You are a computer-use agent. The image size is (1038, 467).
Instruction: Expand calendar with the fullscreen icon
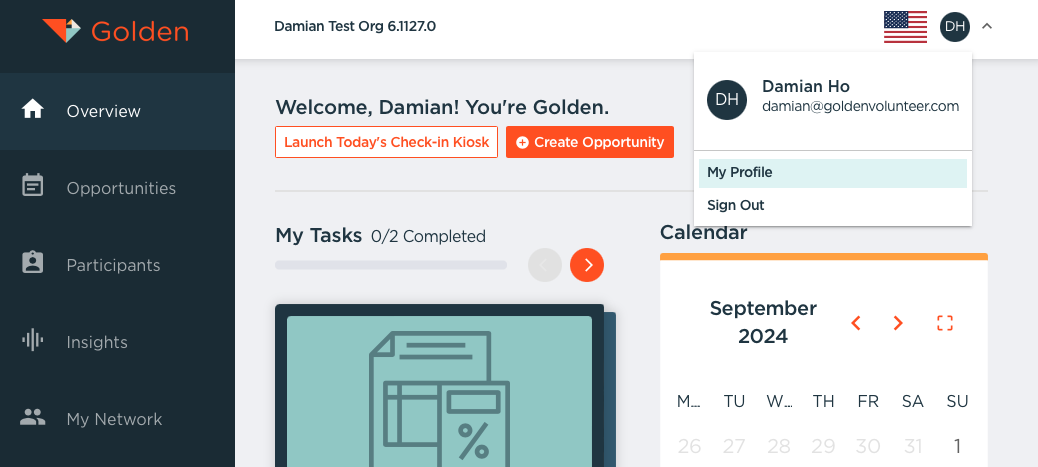click(x=945, y=322)
